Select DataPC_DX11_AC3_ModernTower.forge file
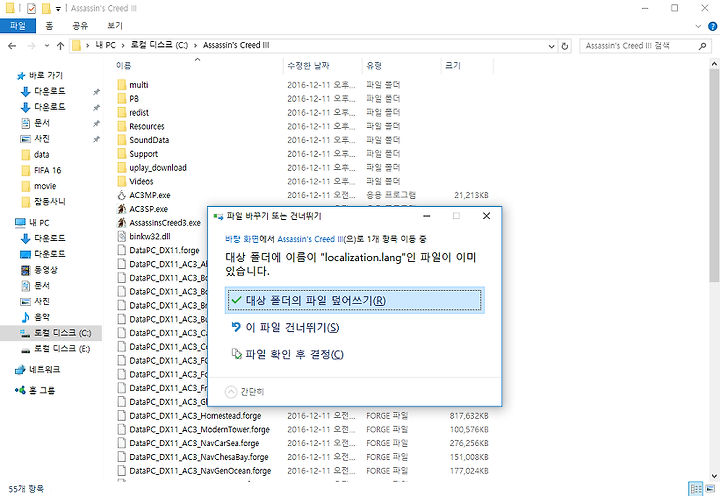The width and height of the screenshot is (720, 496). click(199, 429)
